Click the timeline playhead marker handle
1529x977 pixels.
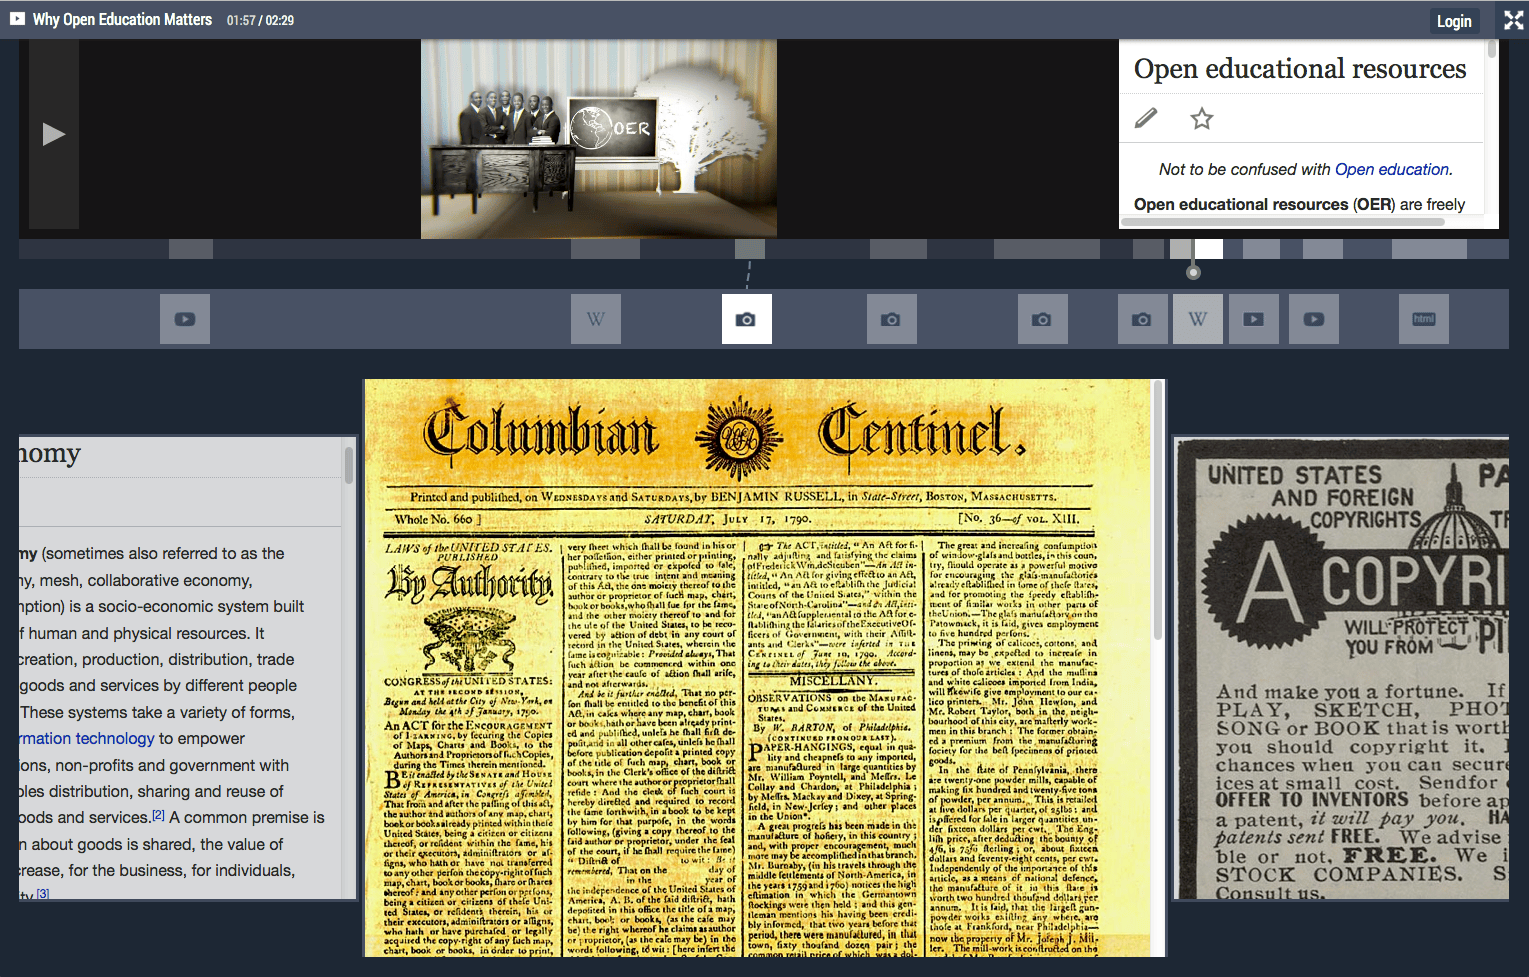[1193, 272]
